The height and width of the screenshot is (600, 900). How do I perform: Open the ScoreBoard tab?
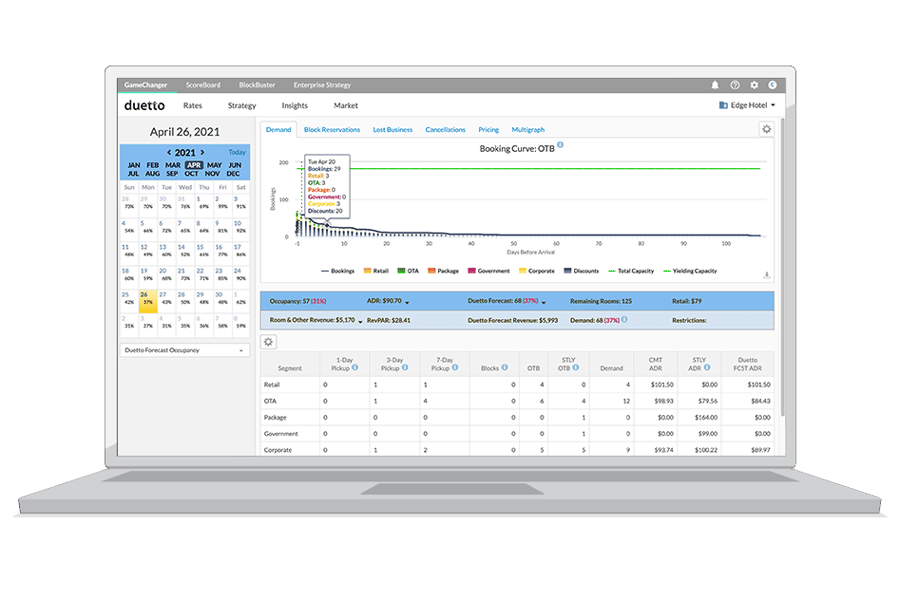coord(203,86)
